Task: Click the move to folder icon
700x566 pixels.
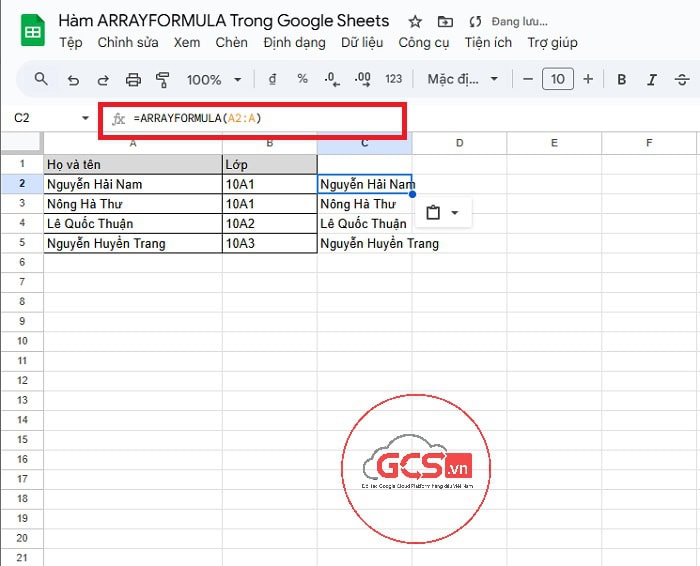Action: [445, 21]
